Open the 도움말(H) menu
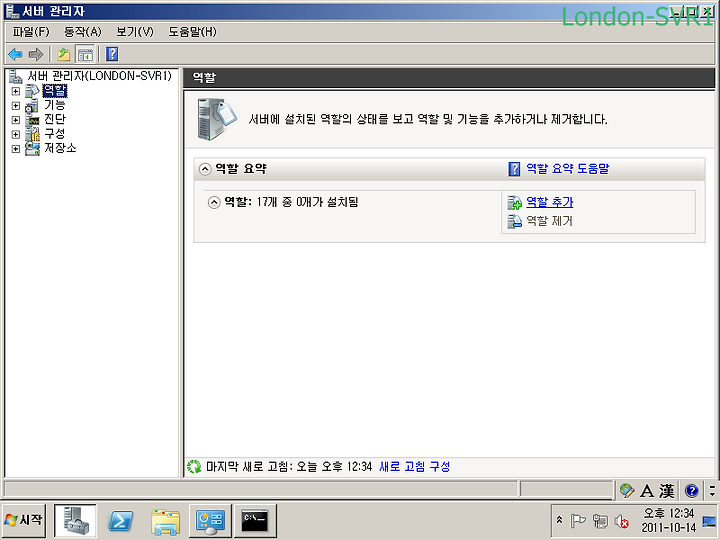The image size is (720, 540). pos(192,32)
